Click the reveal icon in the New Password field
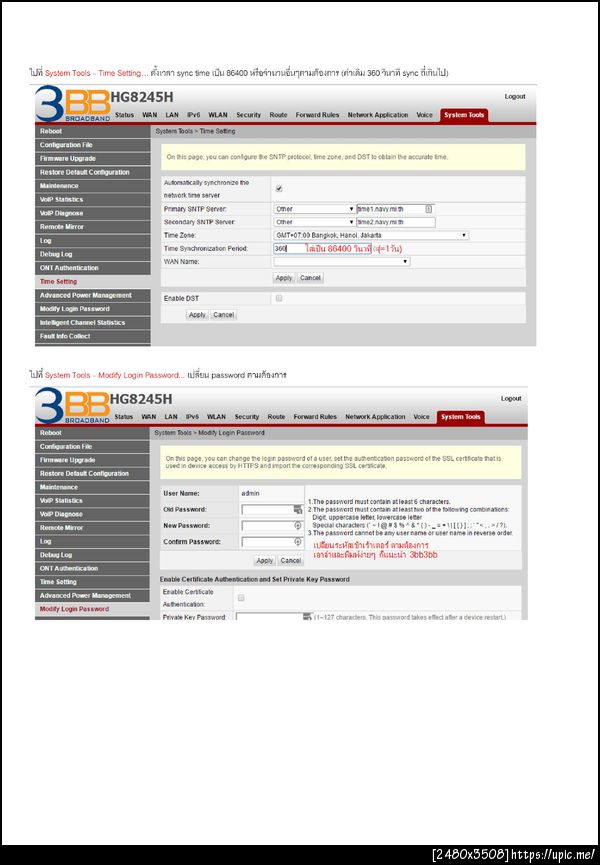Image resolution: width=600 pixels, height=865 pixels. [298, 526]
